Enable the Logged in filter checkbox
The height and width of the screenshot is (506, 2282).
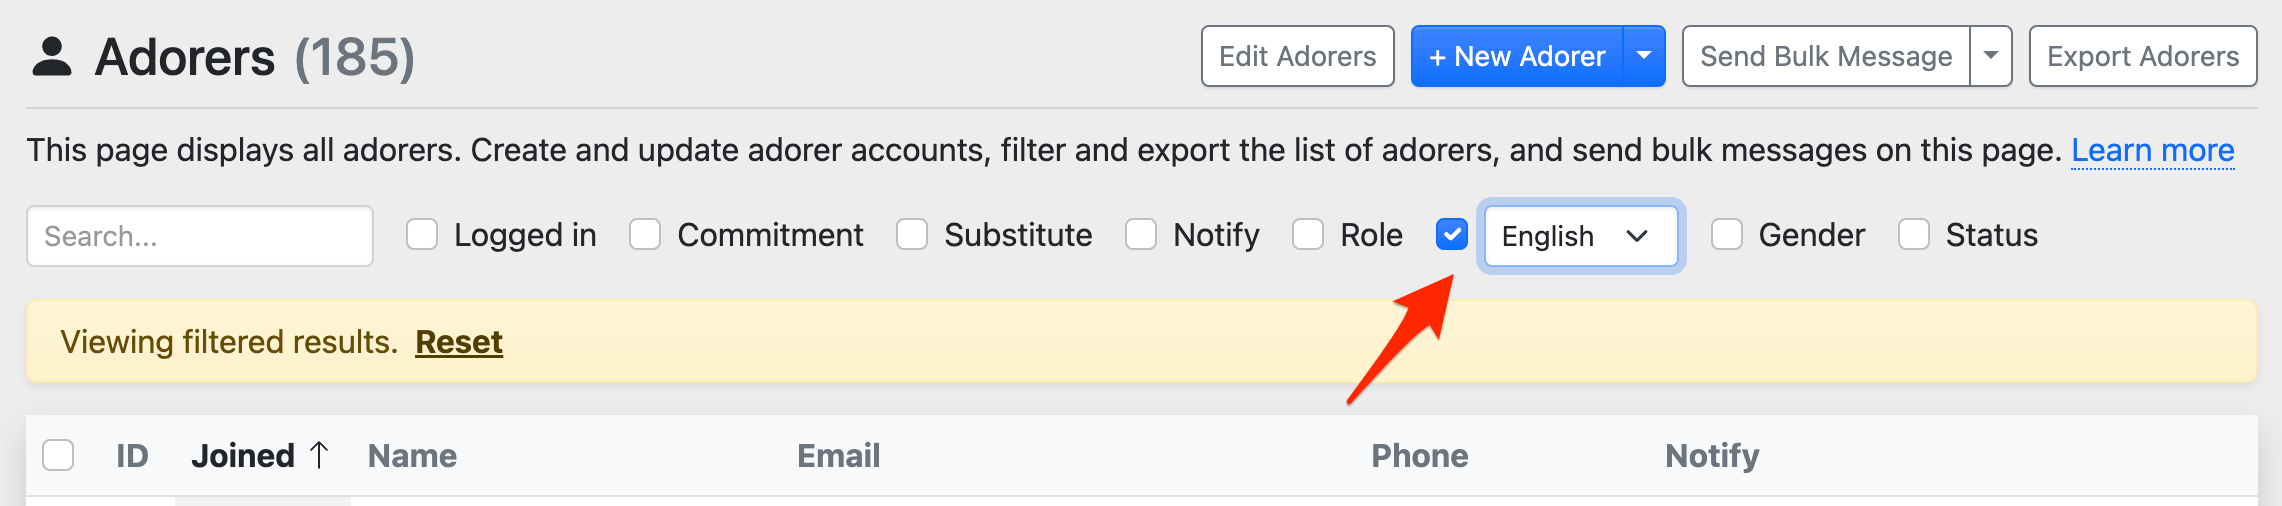pyautogui.click(x=422, y=235)
